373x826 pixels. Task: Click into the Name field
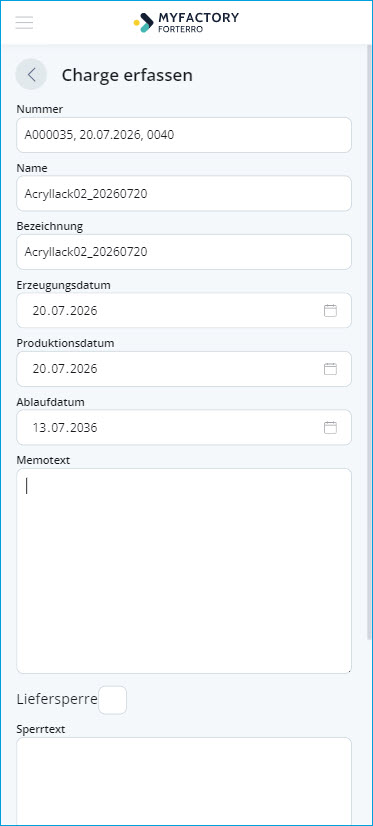pos(184,194)
